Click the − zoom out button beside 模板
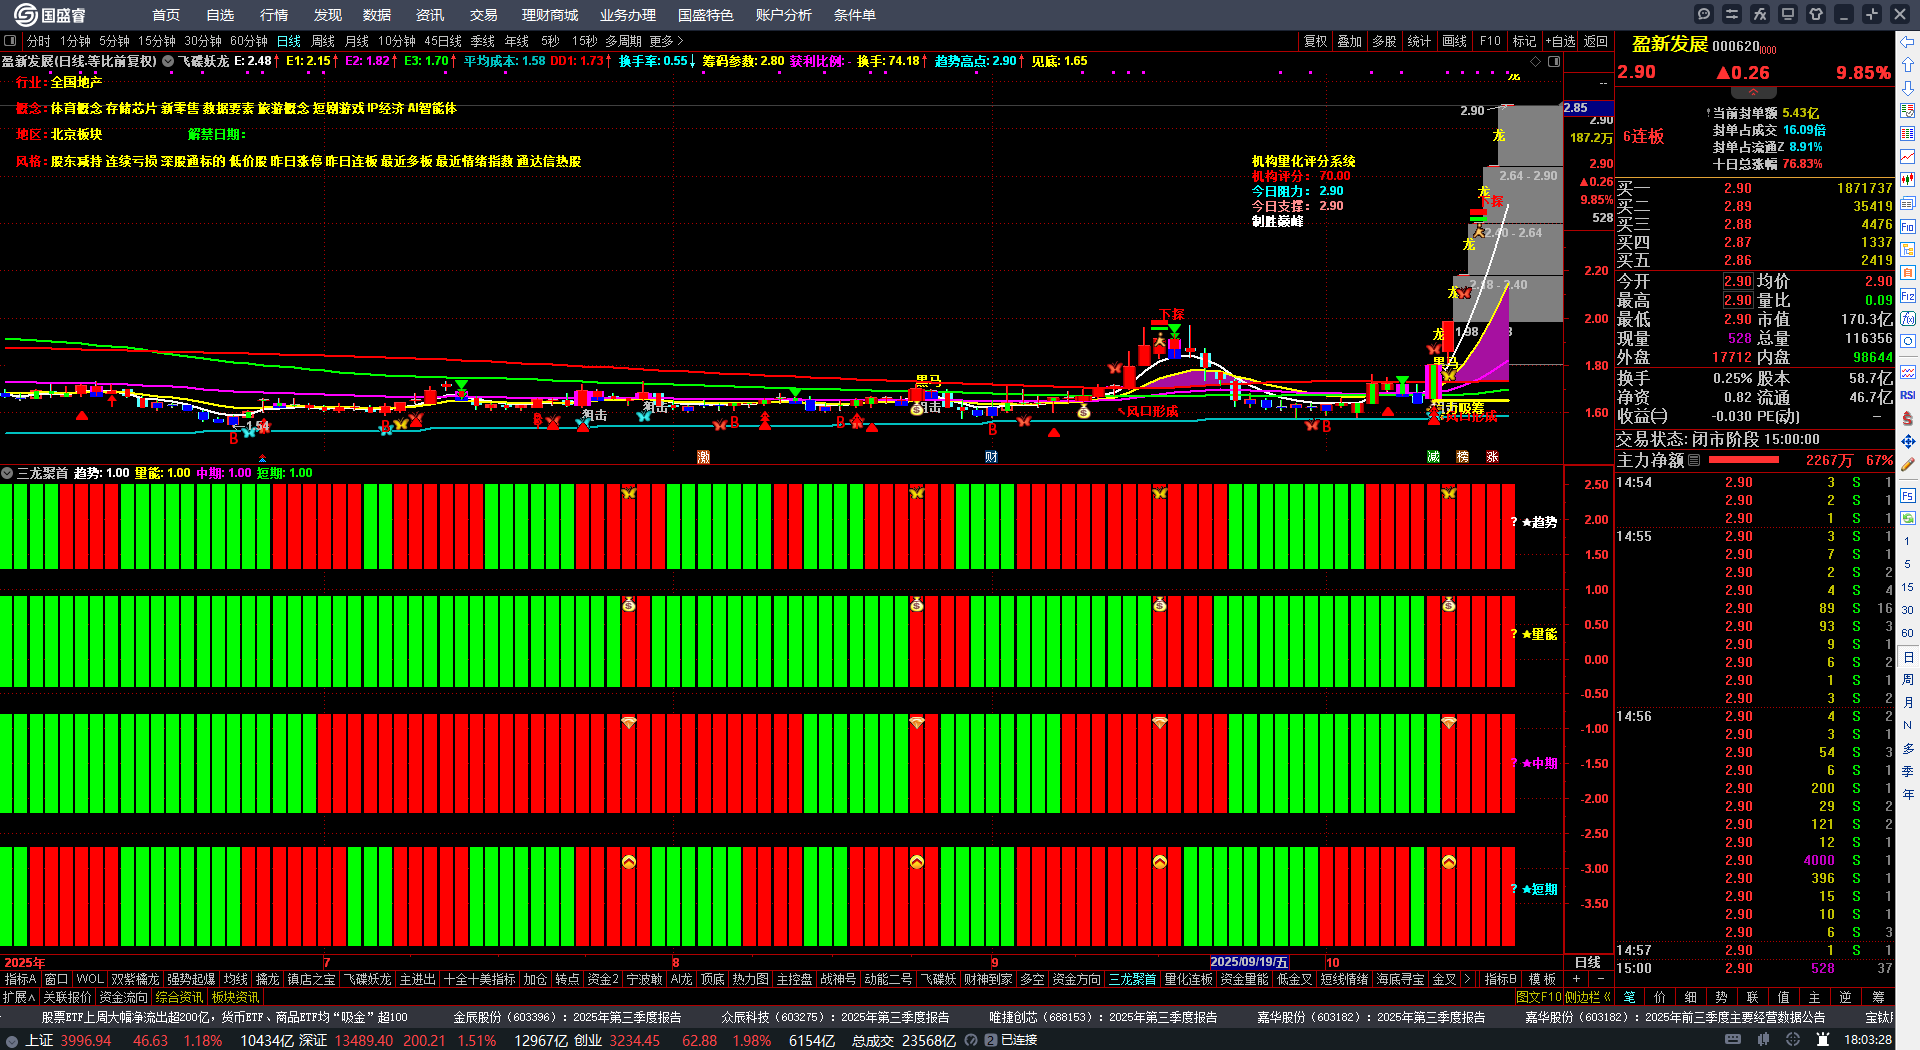 (1600, 979)
